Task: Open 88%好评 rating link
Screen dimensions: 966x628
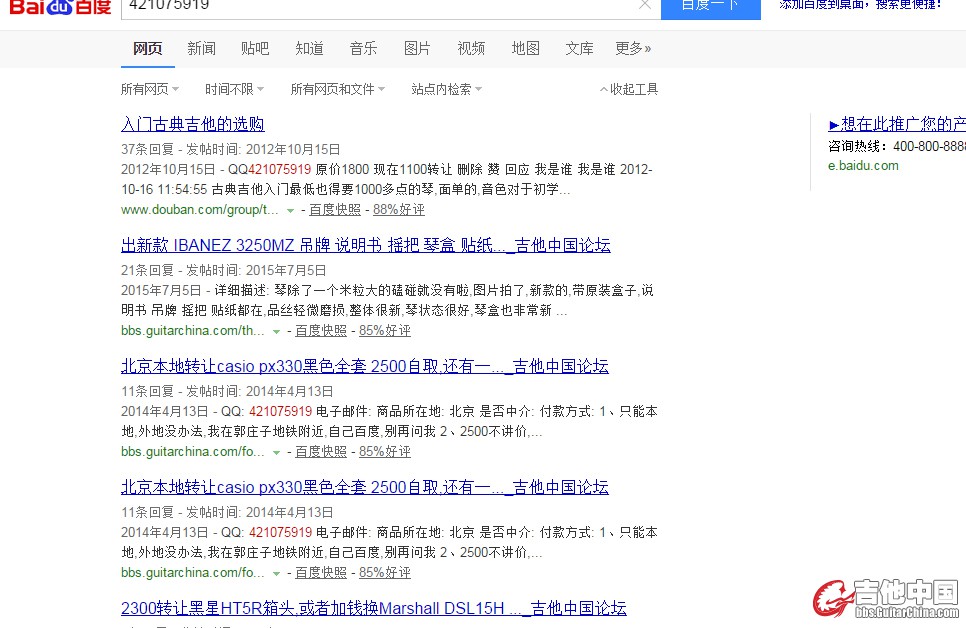Action: [399, 210]
